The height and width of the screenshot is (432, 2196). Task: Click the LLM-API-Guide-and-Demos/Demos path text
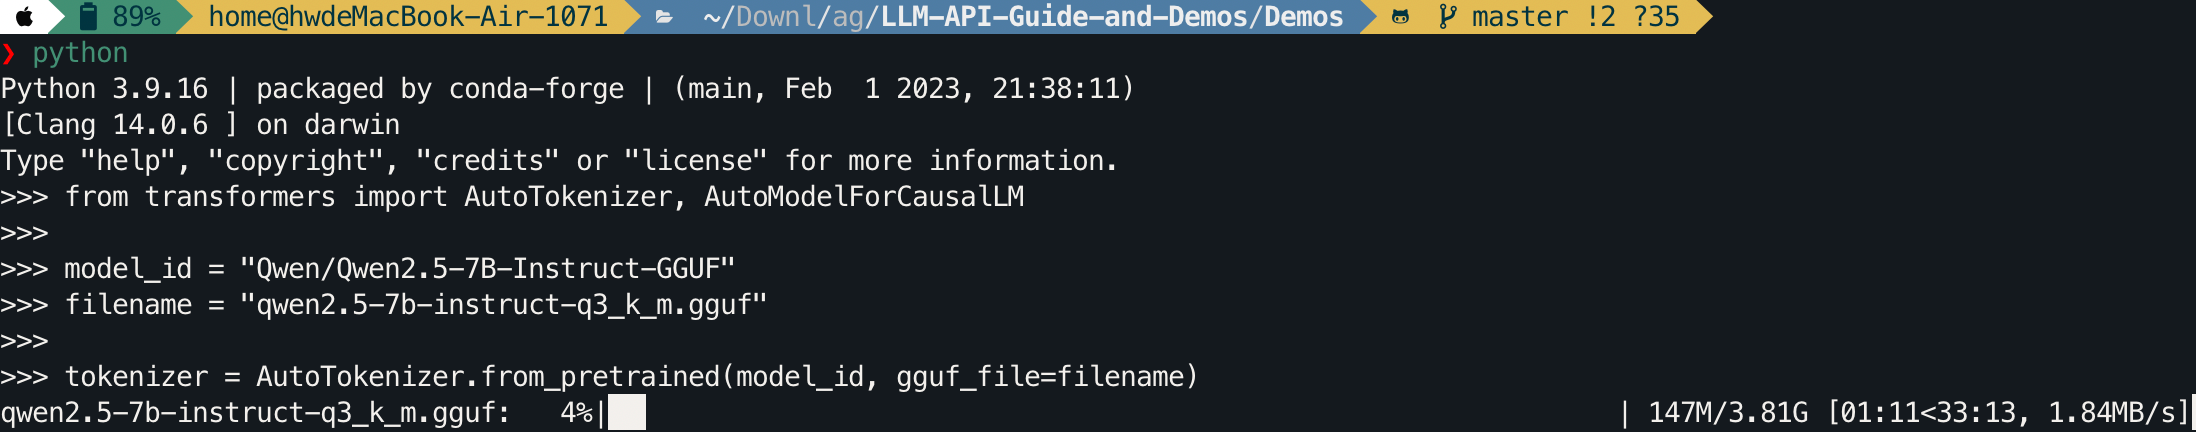(1112, 17)
